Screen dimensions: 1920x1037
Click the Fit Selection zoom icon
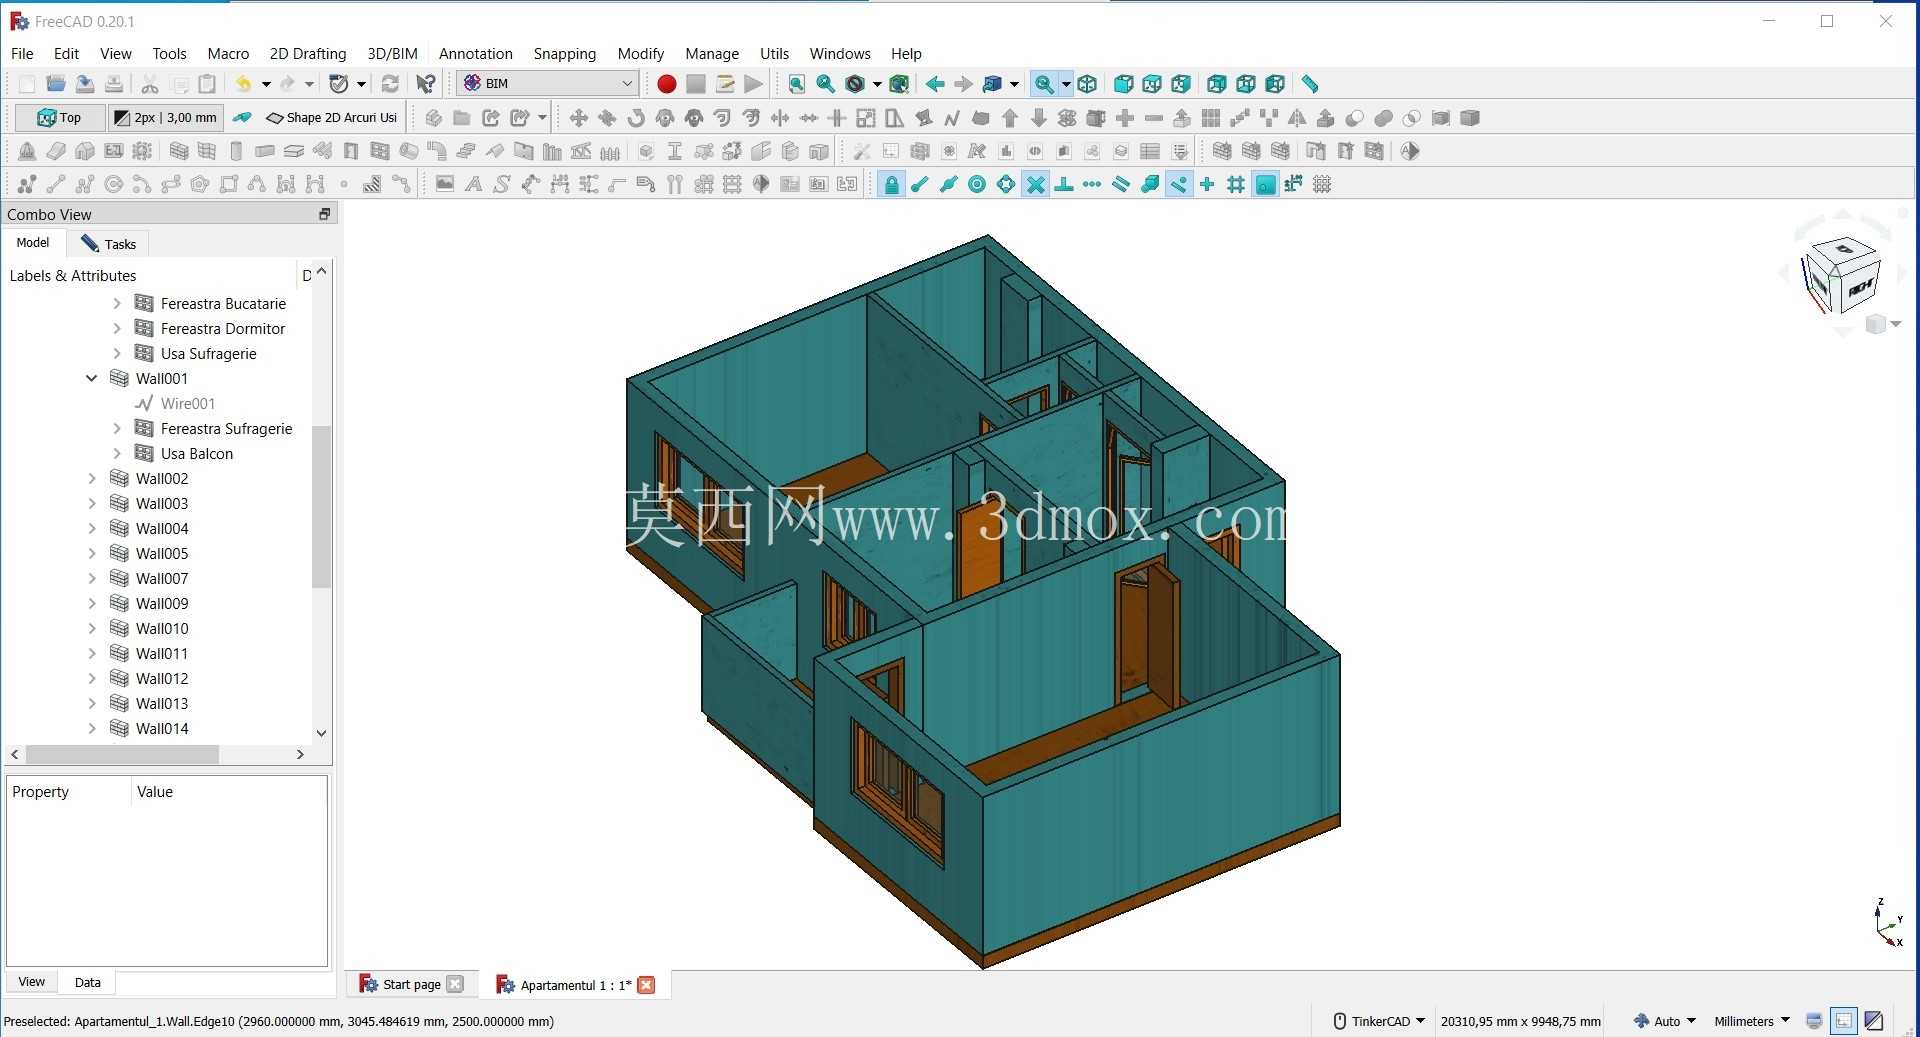(x=825, y=84)
